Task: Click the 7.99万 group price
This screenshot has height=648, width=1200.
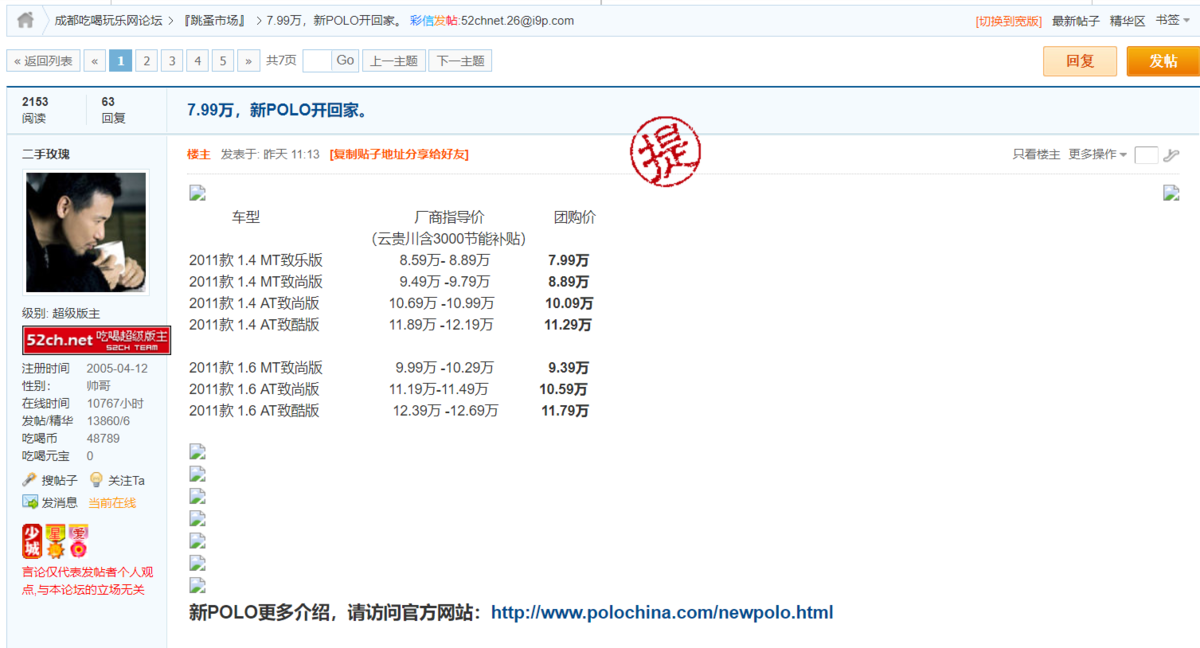Action: coord(569,260)
